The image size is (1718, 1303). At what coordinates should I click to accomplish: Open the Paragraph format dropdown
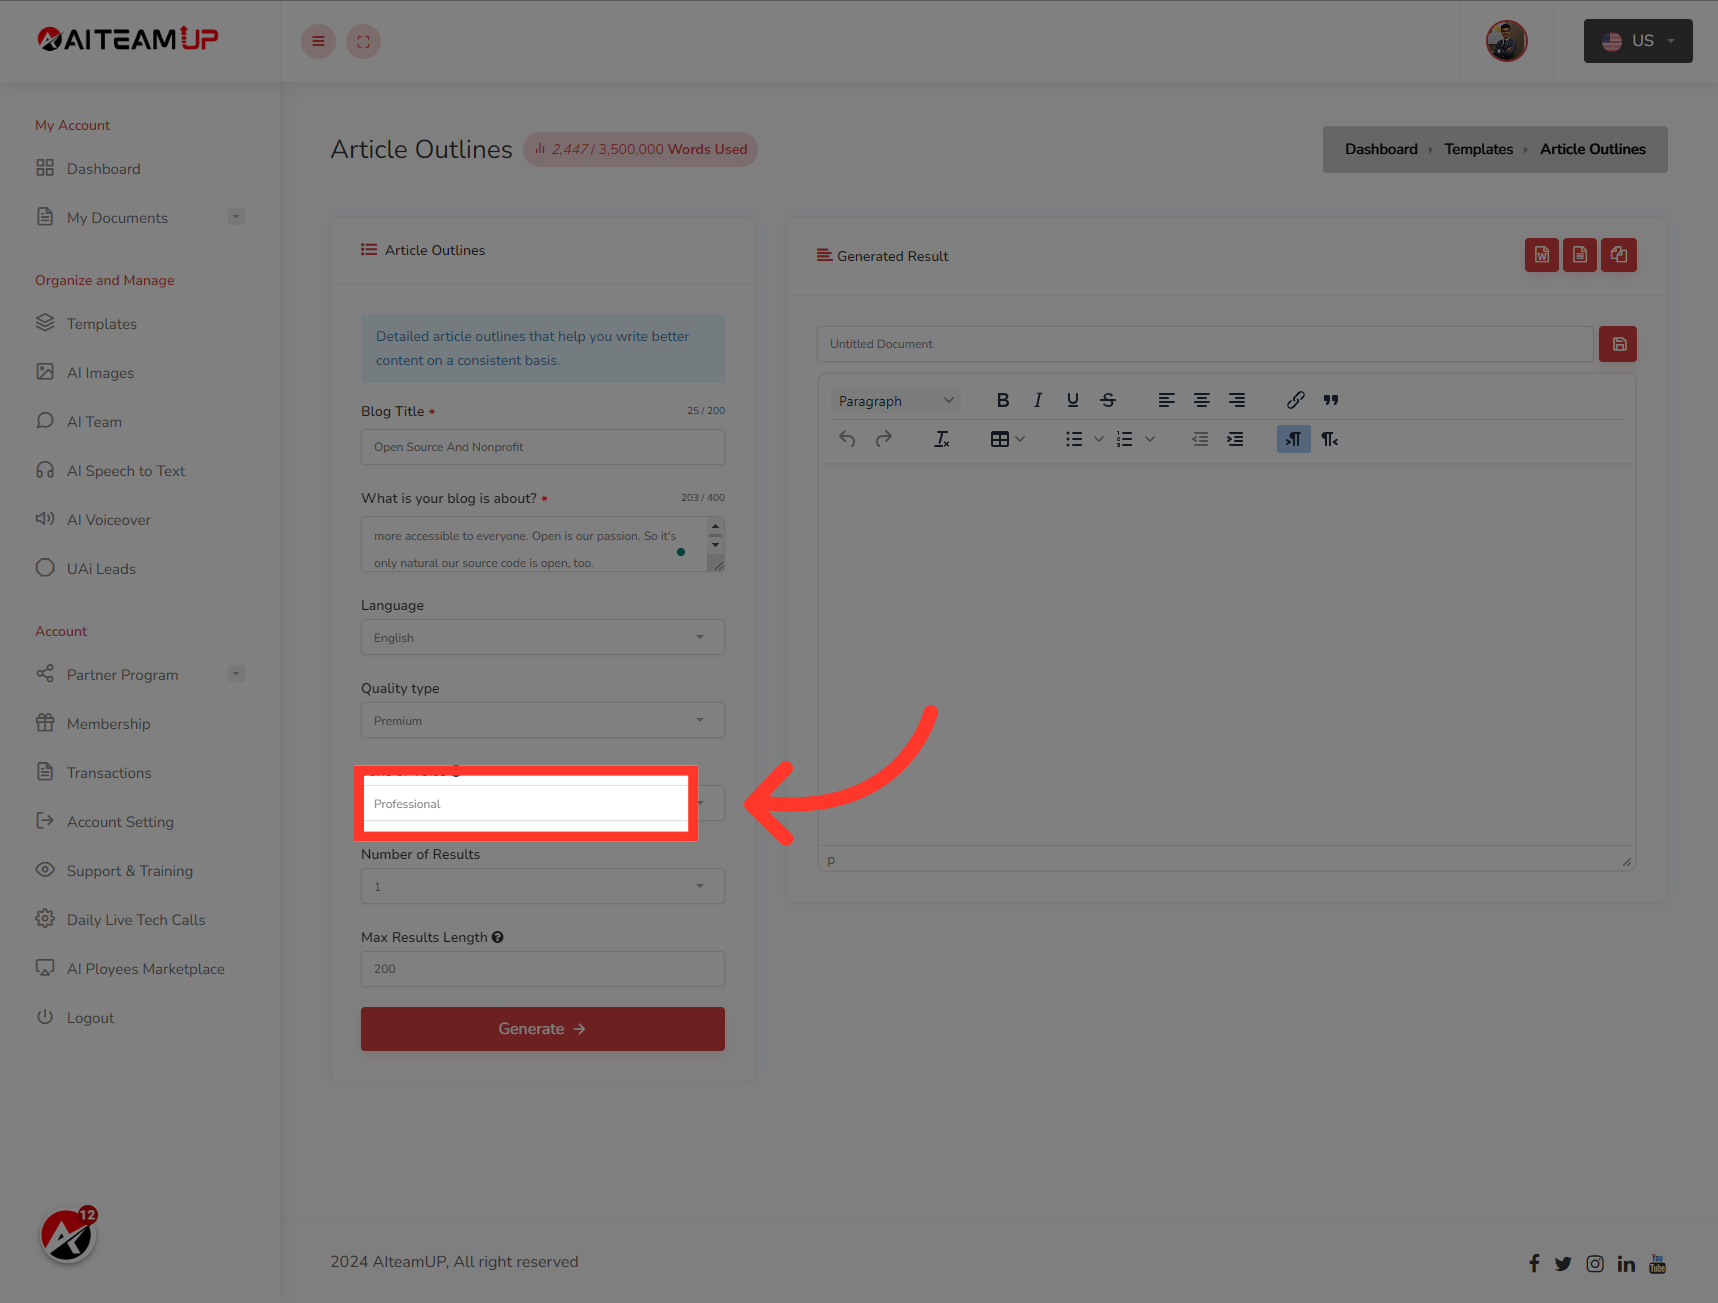tap(896, 401)
